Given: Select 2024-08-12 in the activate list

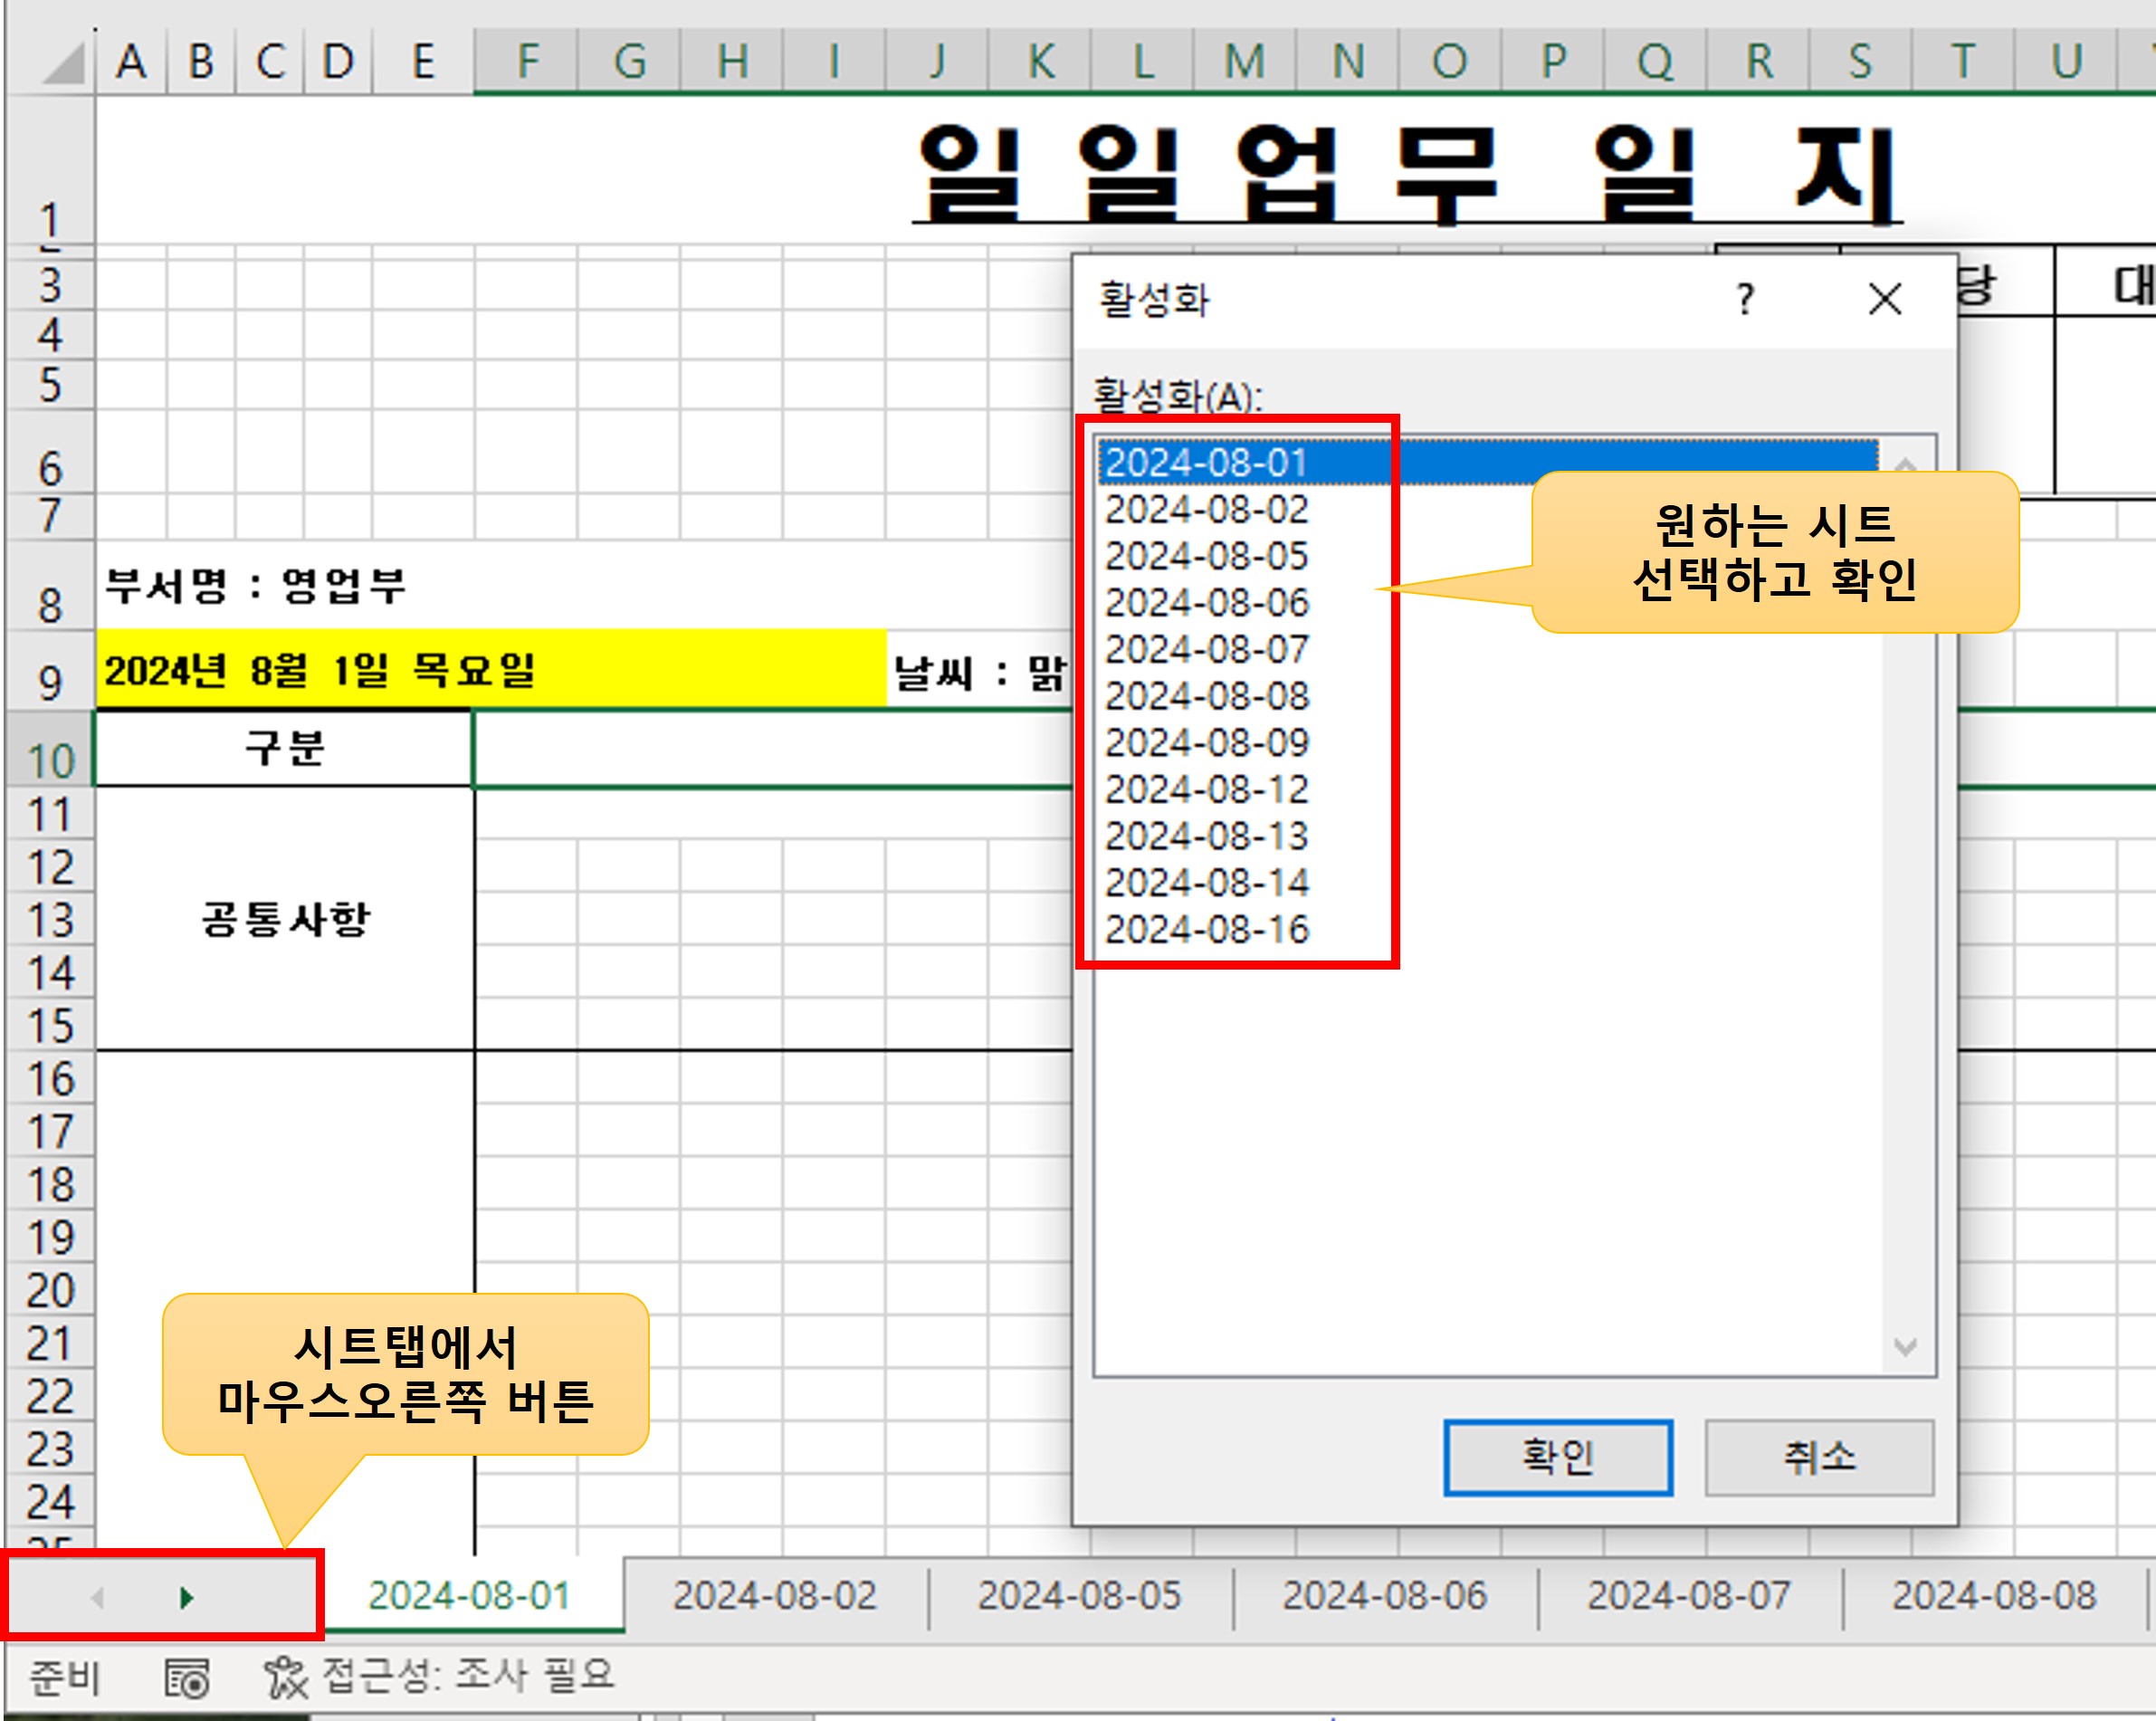Looking at the screenshot, I should pyautogui.click(x=1487, y=789).
